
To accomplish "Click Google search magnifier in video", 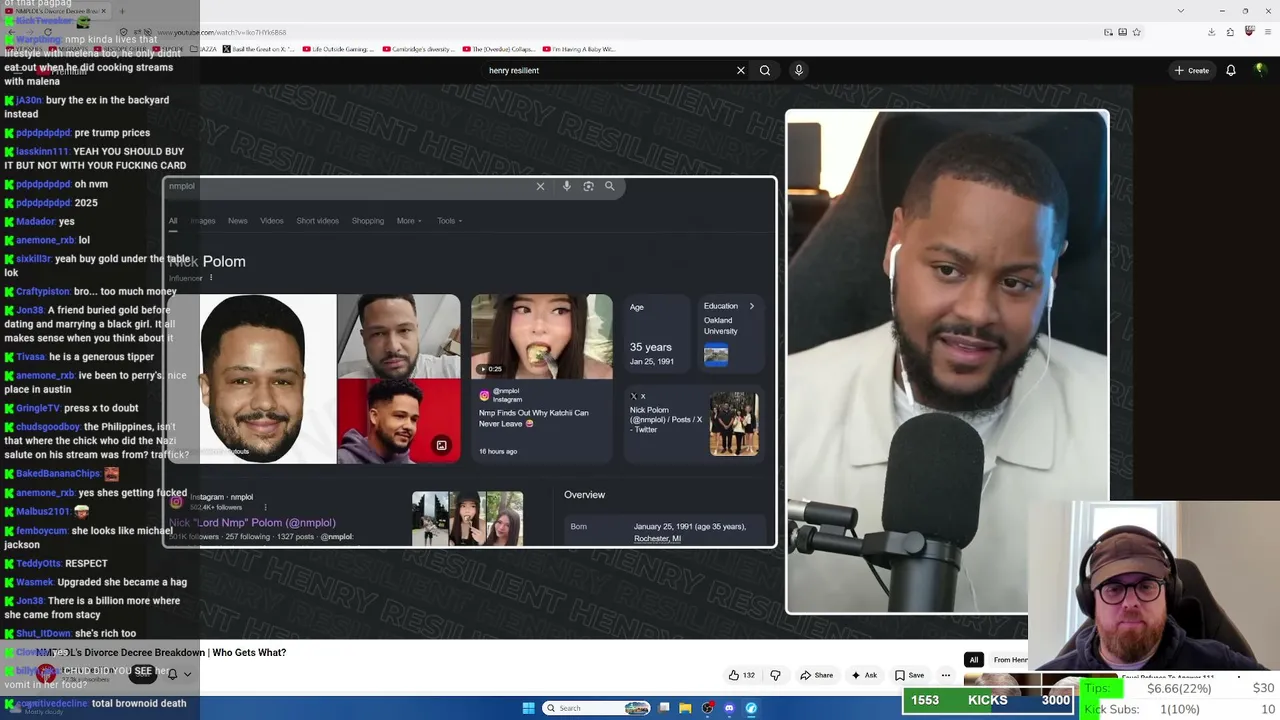I will pos(609,186).
